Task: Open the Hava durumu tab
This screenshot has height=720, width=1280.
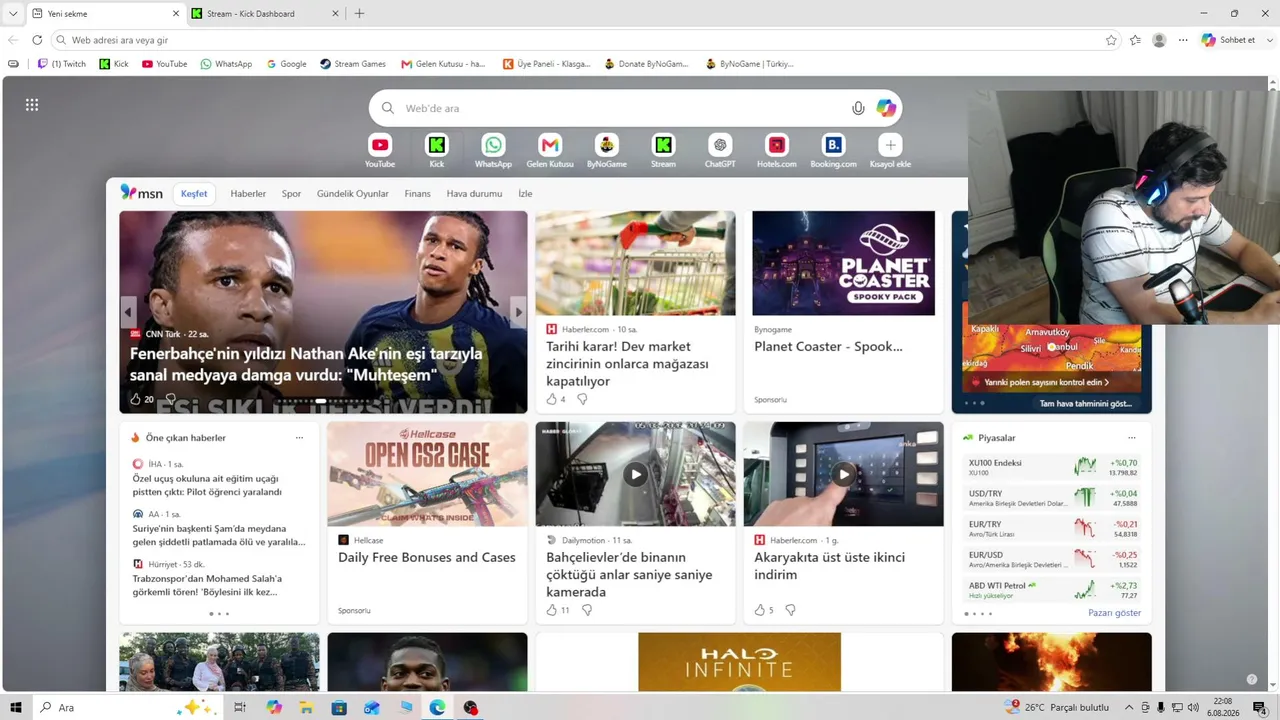Action: tap(474, 193)
